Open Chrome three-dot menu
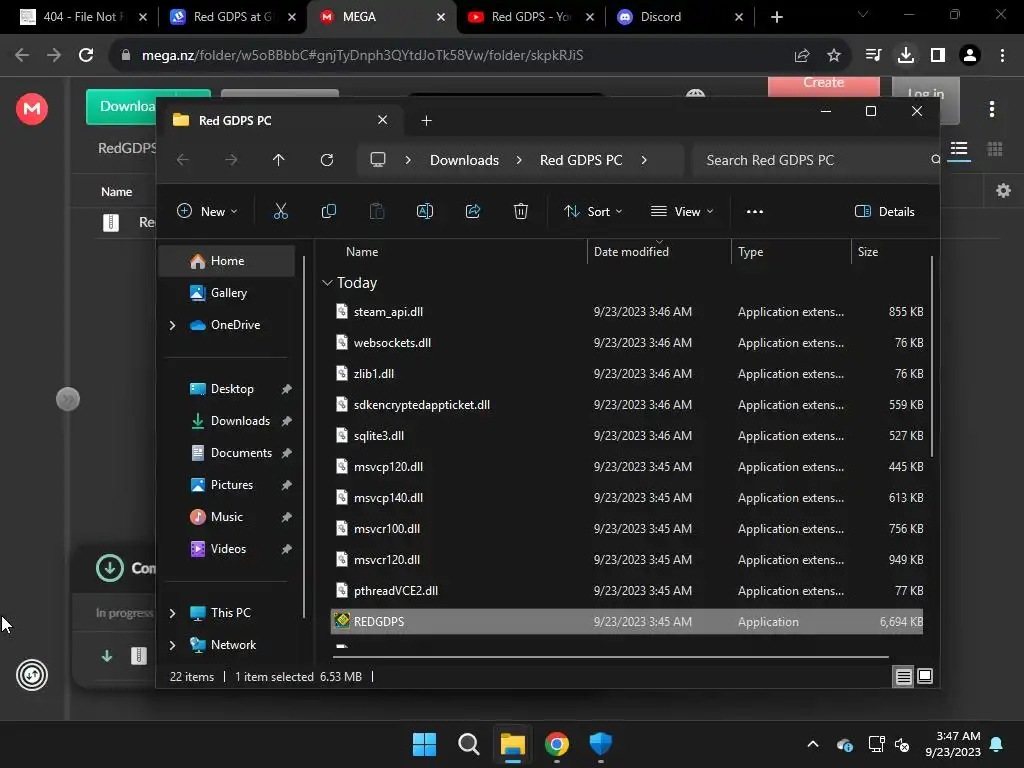This screenshot has width=1024, height=768. pos(1002,56)
